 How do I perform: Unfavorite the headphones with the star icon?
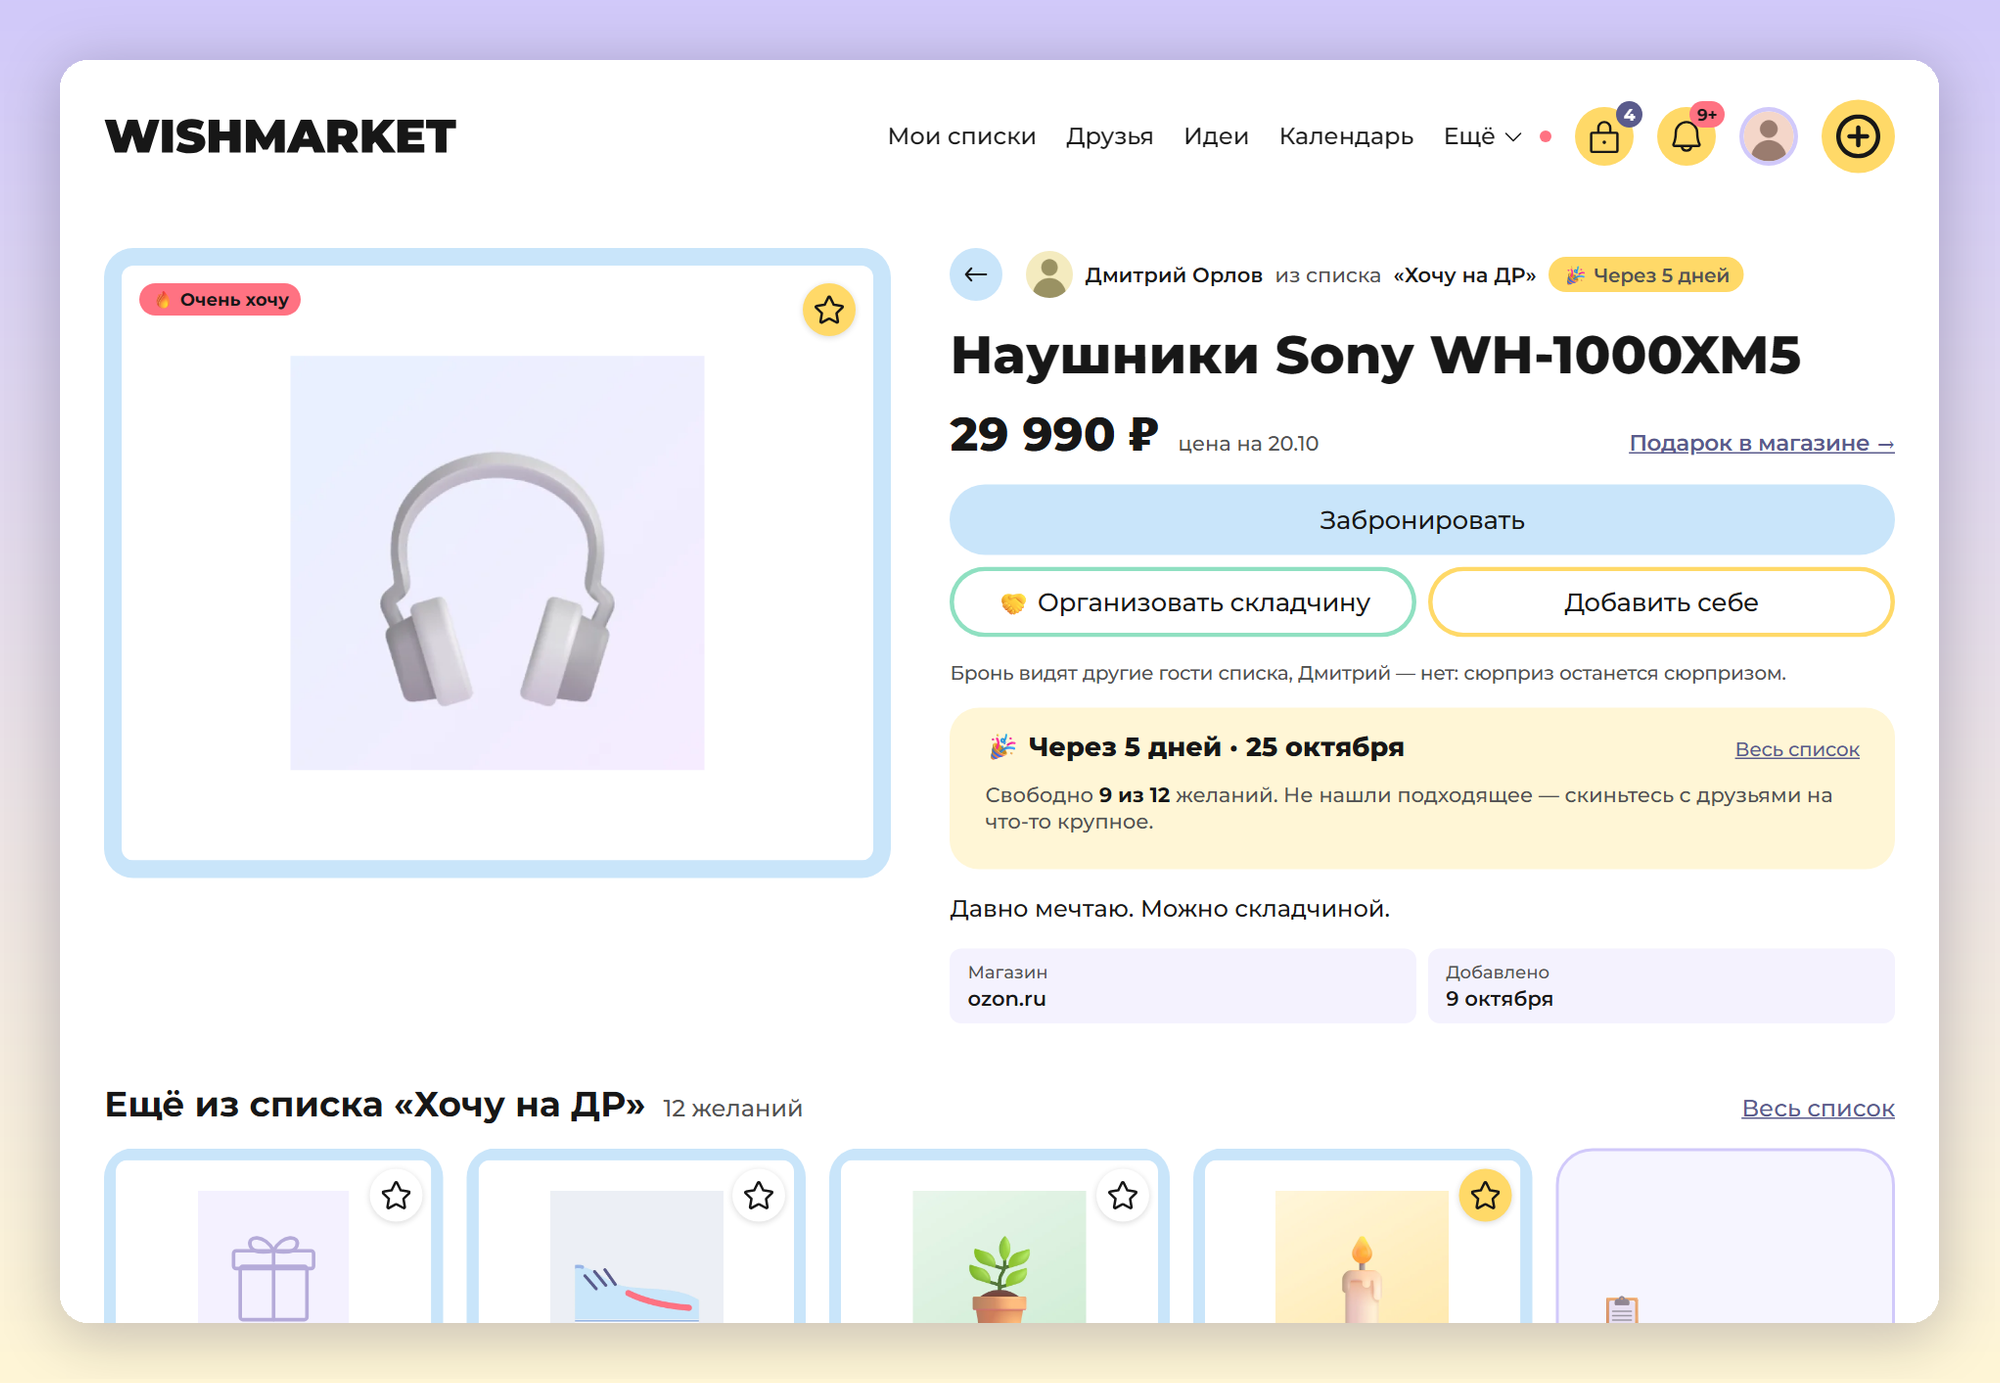click(x=829, y=310)
